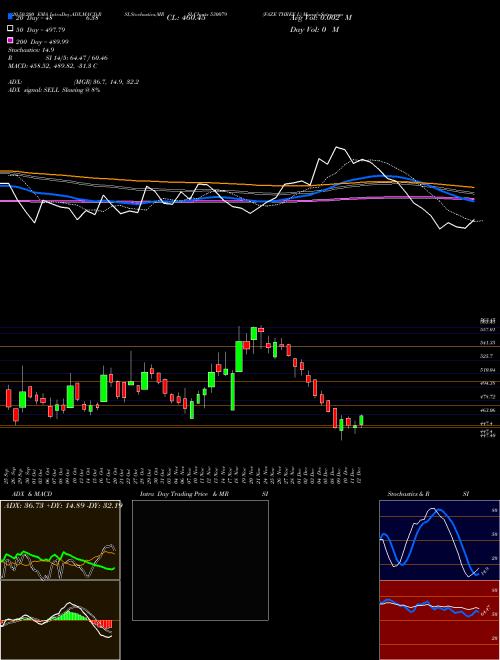Click the 'Avg Vol: 0.002 M' label
500x660 pixels.
pos(321,18)
